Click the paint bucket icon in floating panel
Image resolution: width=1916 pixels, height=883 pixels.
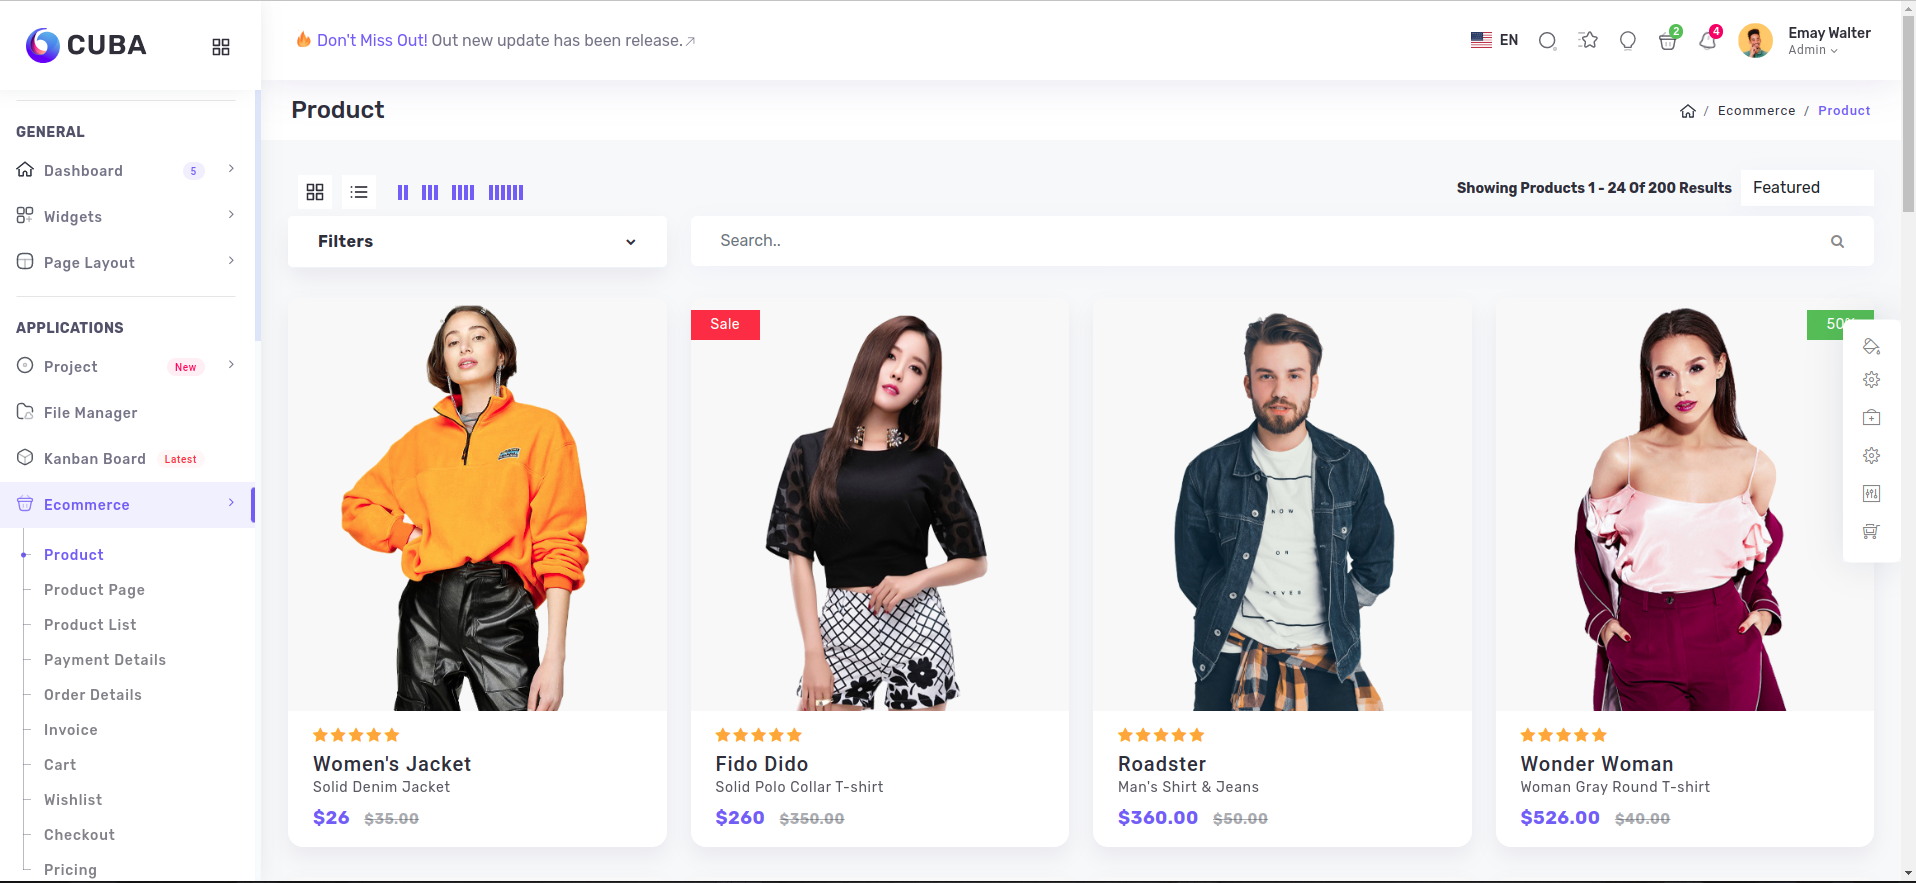point(1872,346)
